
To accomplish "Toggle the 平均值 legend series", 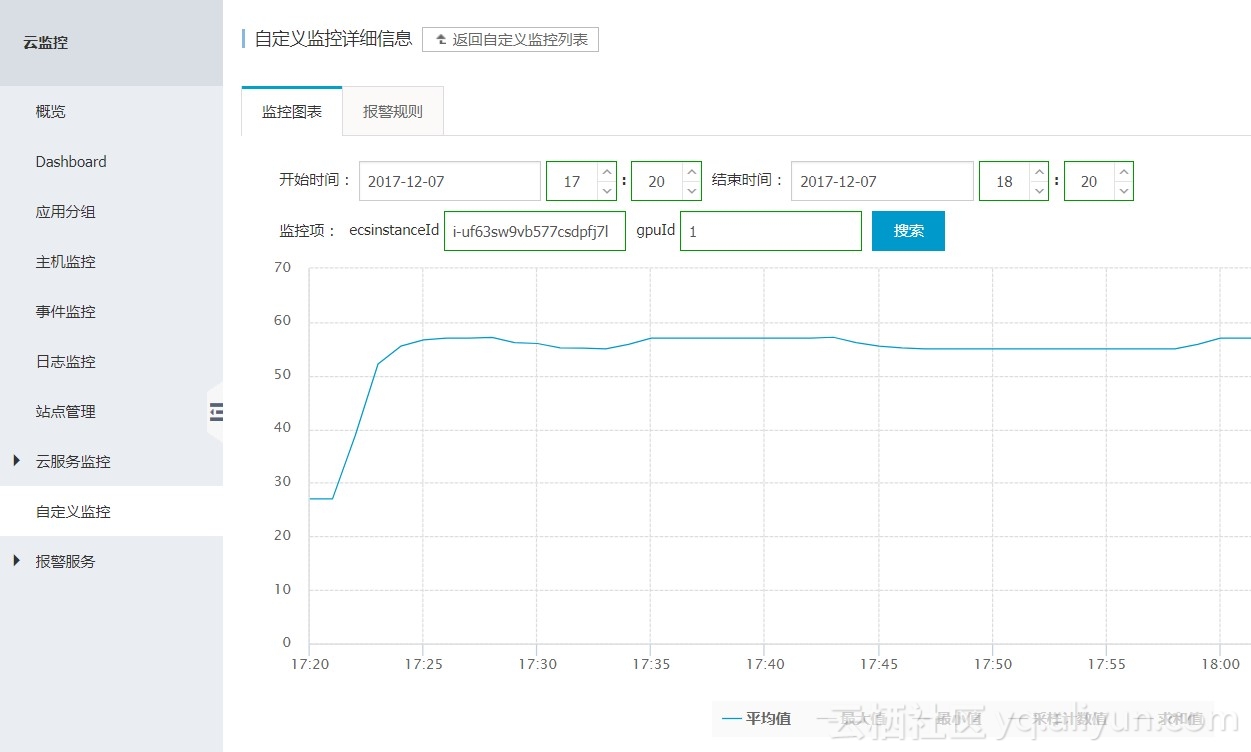I will [756, 718].
